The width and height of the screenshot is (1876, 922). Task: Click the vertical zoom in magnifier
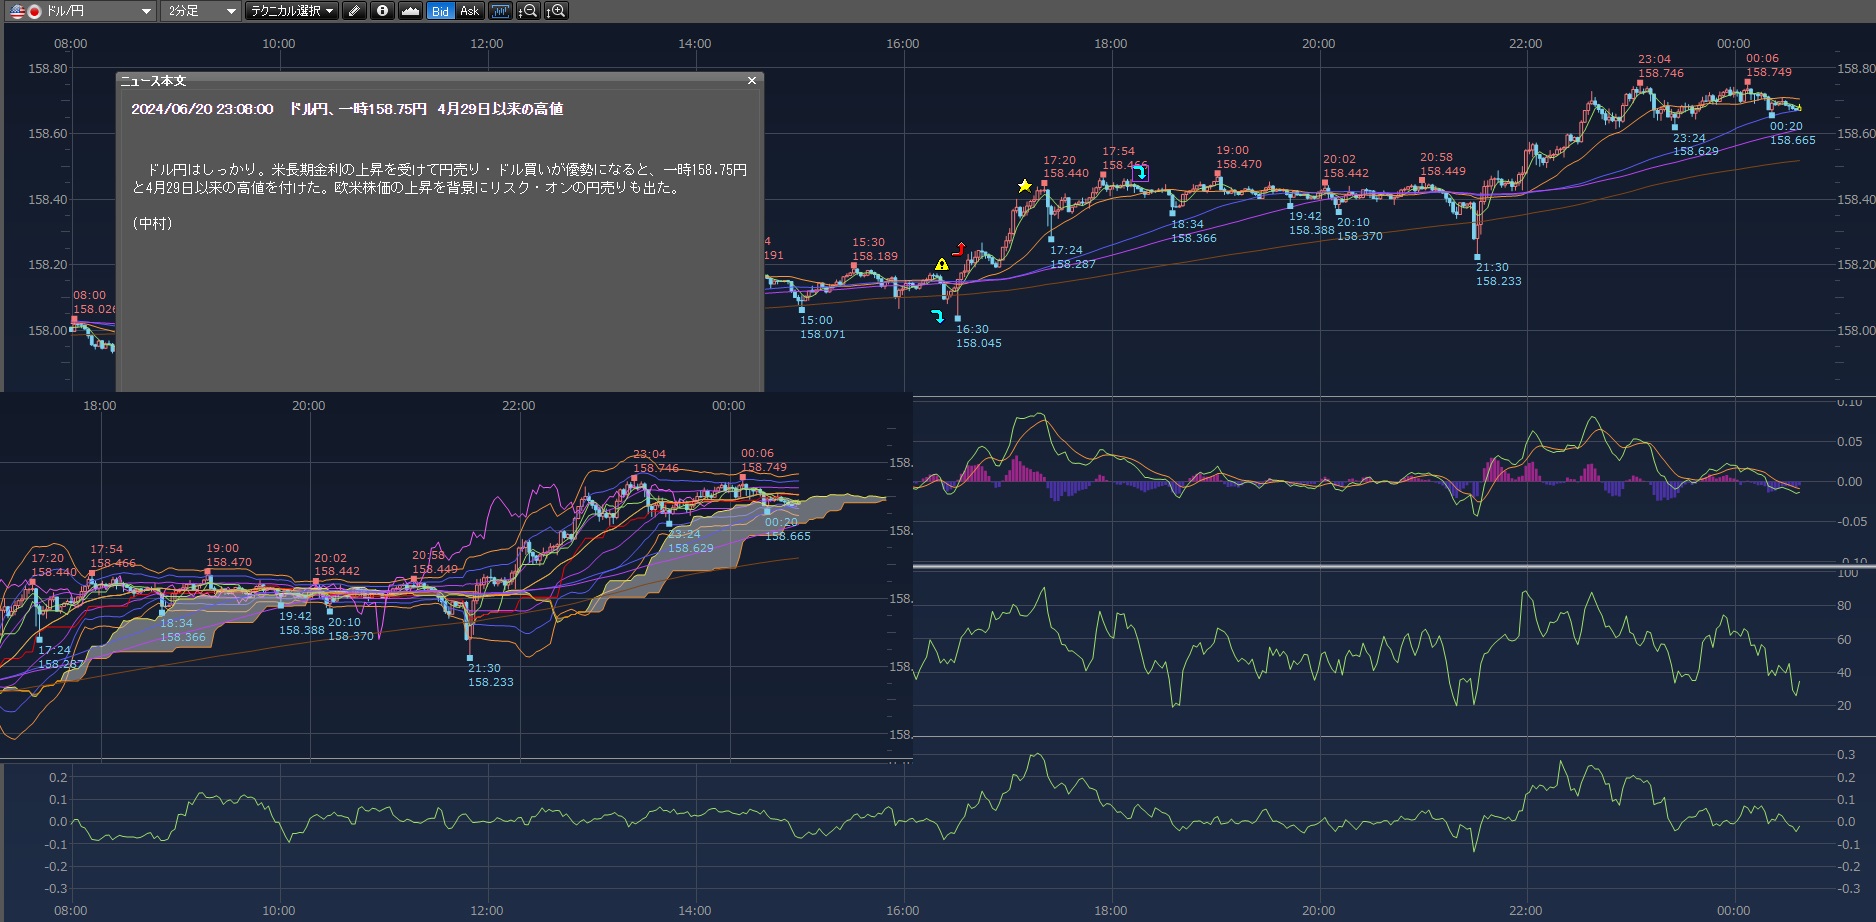(556, 11)
